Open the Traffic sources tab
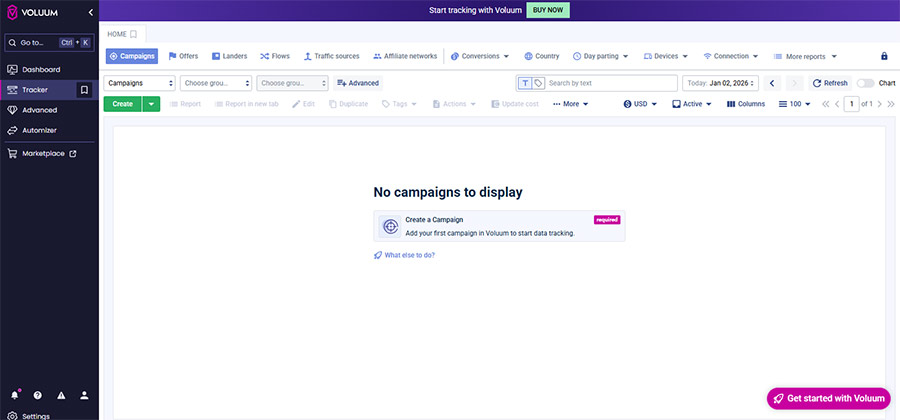The width and height of the screenshot is (900, 420). click(x=331, y=56)
